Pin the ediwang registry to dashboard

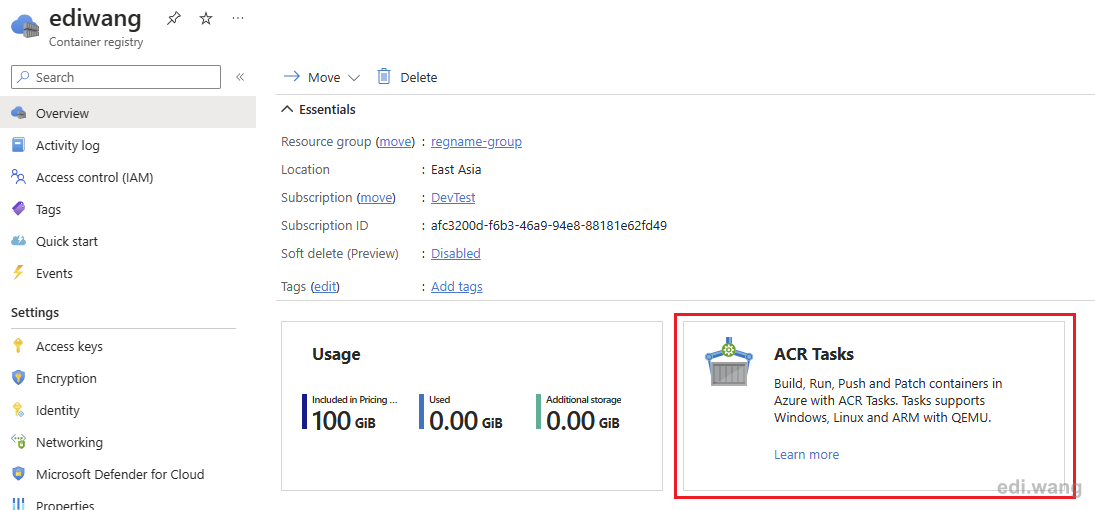174,19
